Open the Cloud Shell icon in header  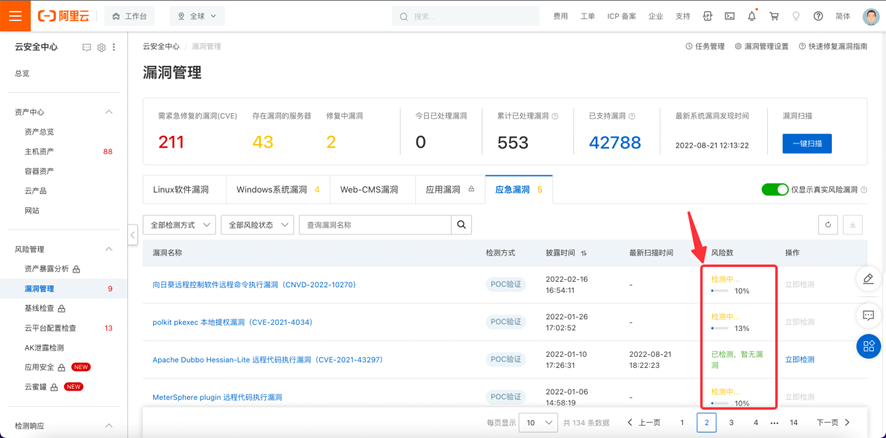729,16
